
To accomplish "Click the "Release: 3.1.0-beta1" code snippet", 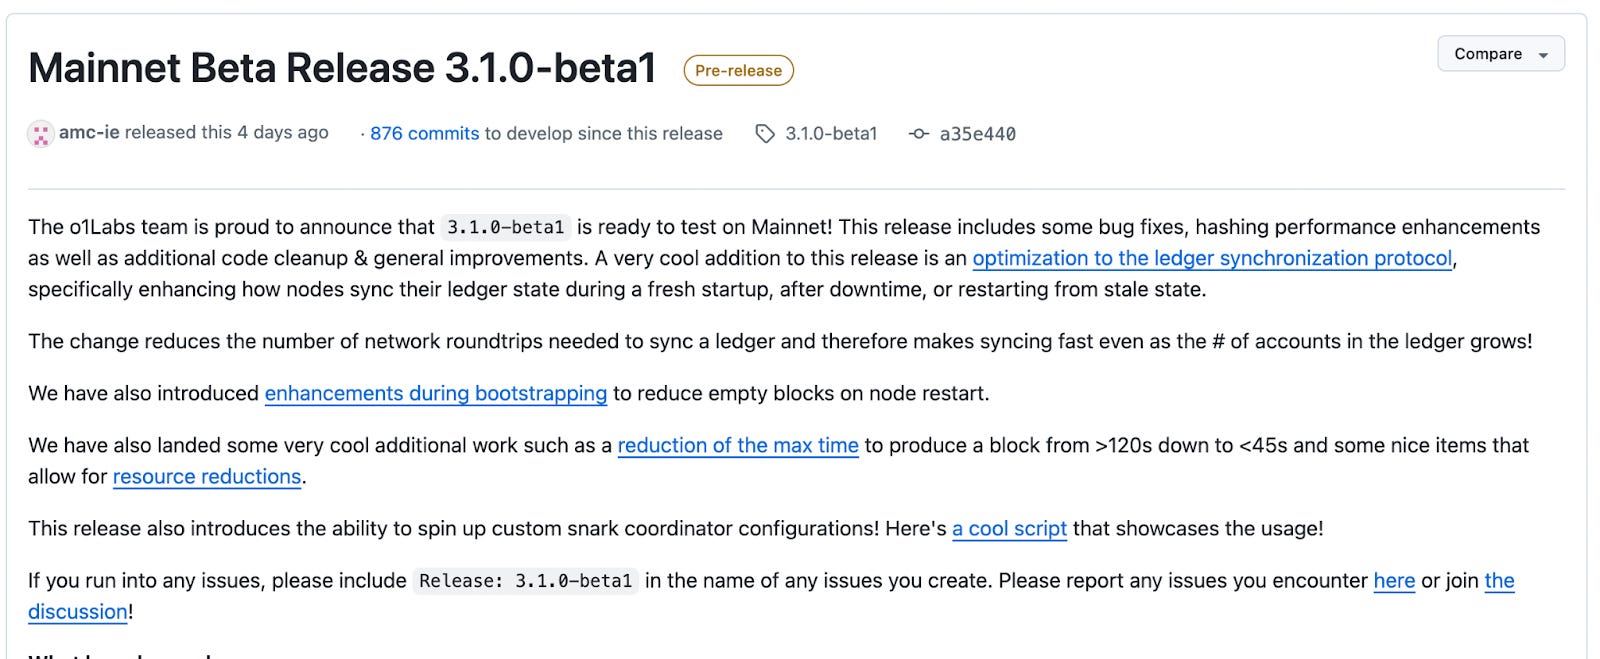I will 525,581.
